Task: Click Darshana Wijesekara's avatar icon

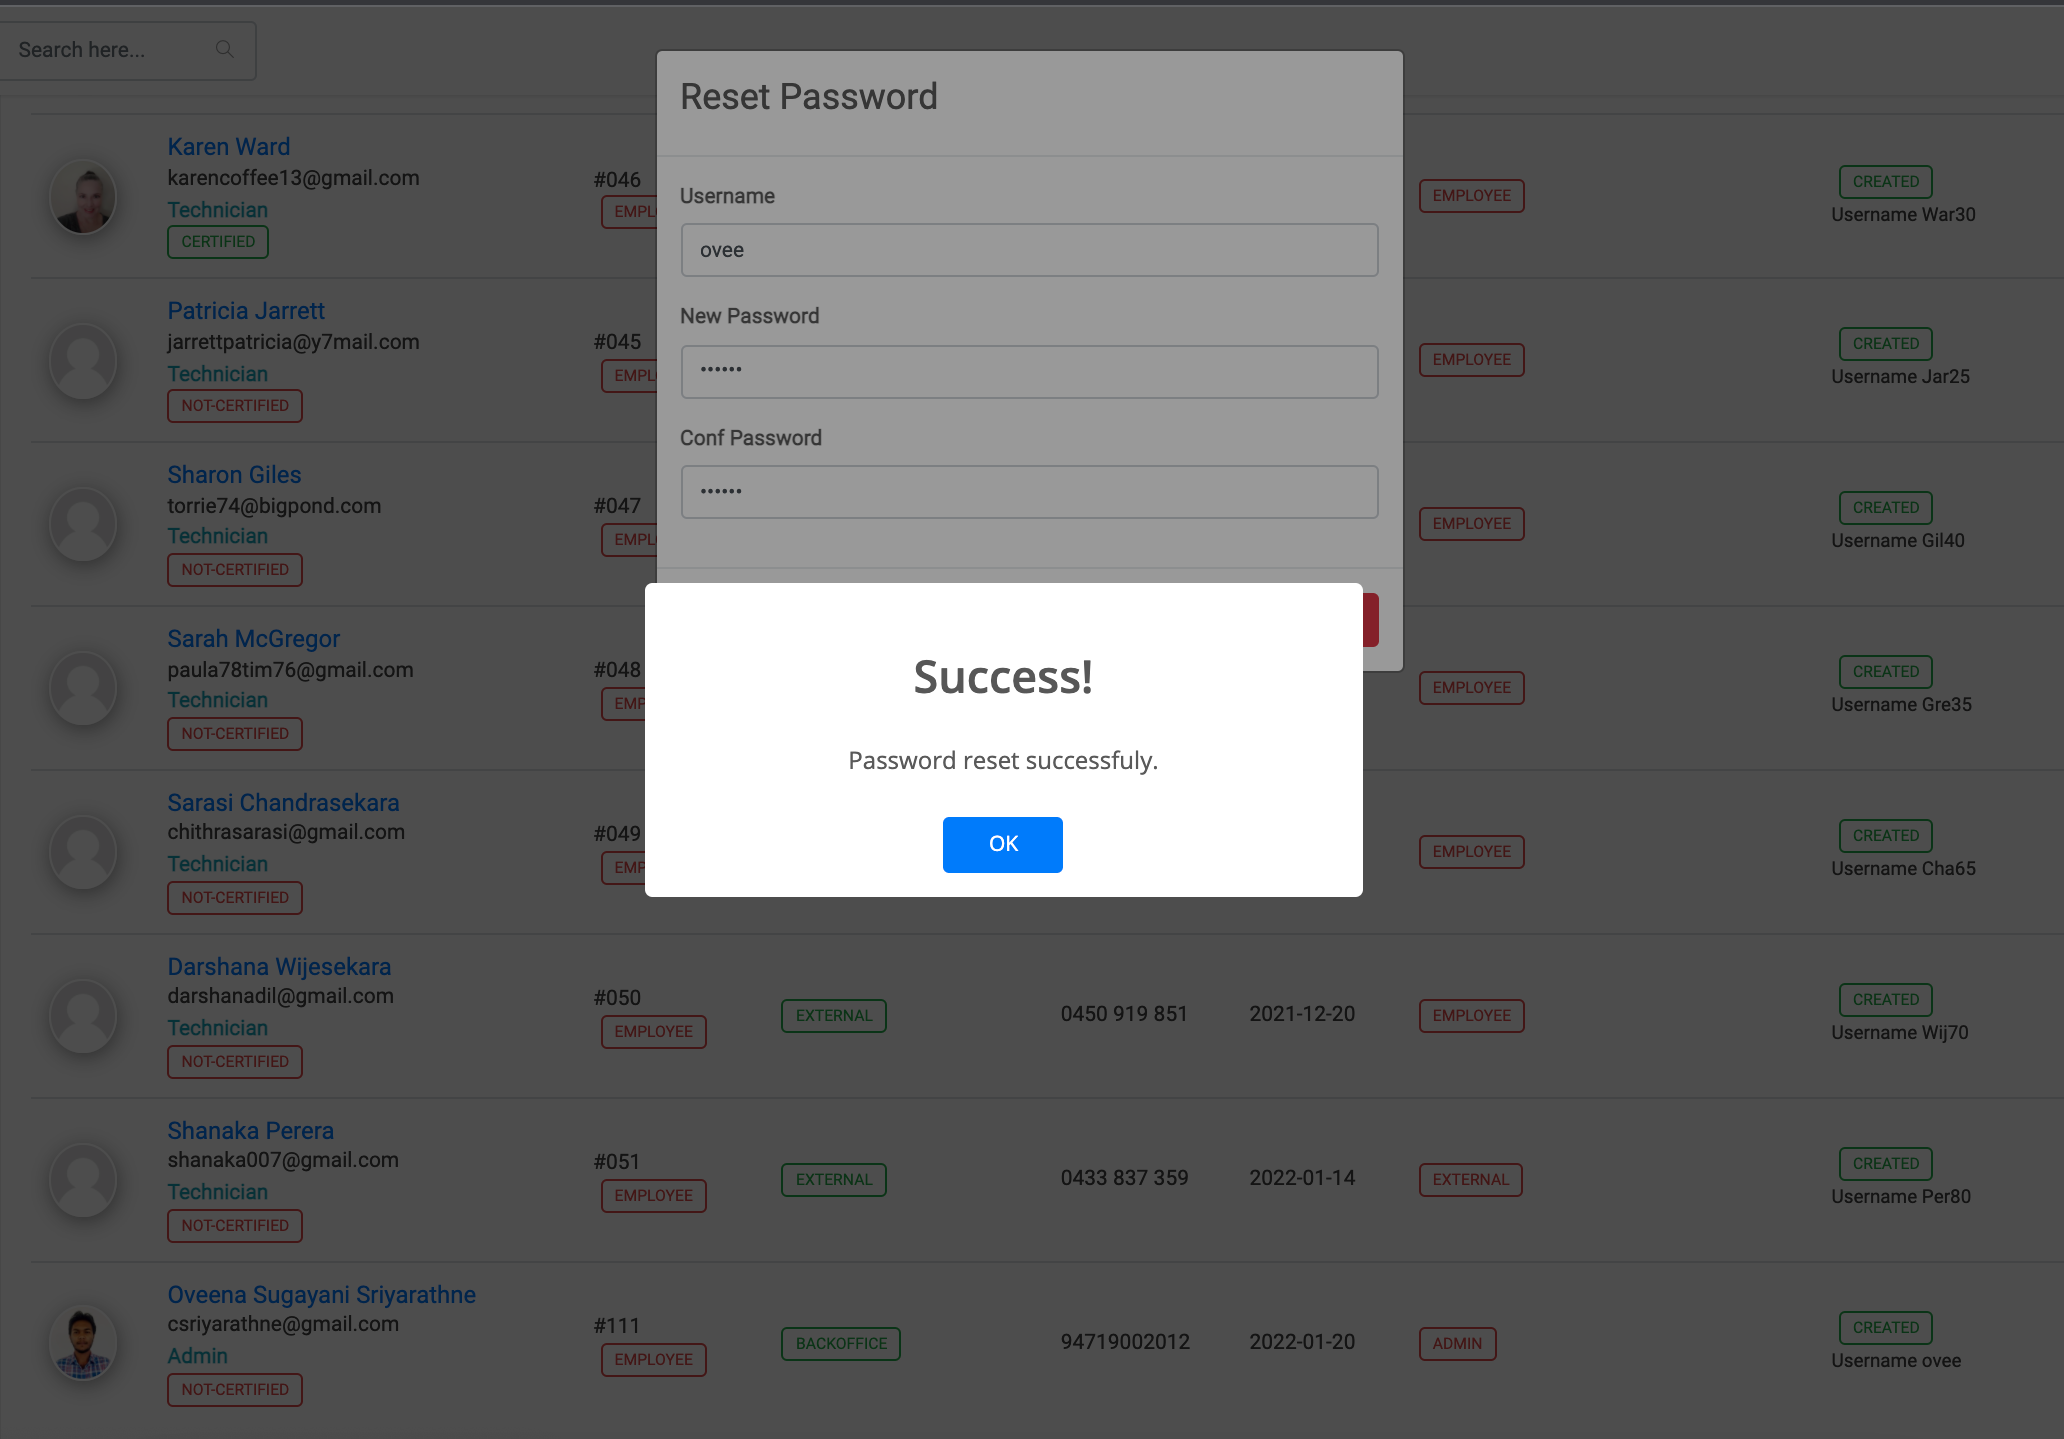Action: point(83,1017)
